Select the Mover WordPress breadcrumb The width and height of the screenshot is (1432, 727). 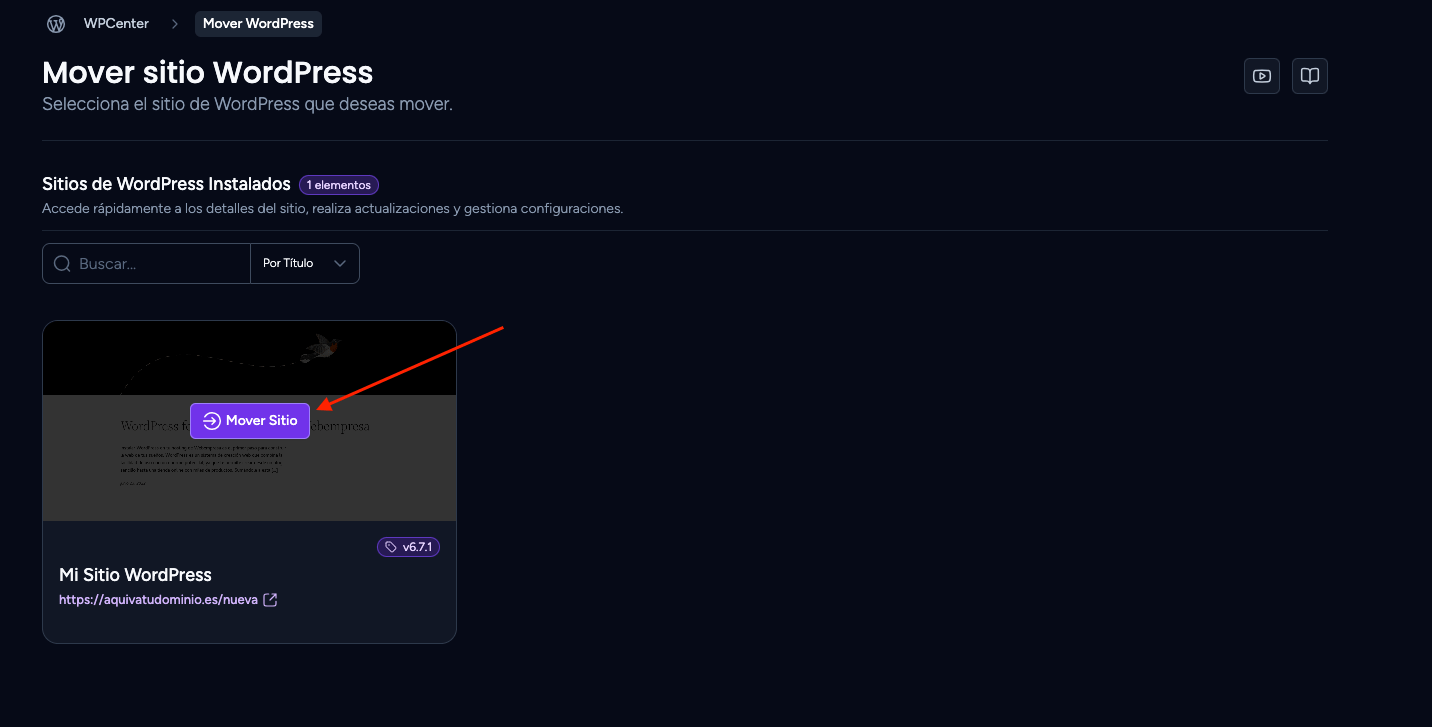click(258, 24)
